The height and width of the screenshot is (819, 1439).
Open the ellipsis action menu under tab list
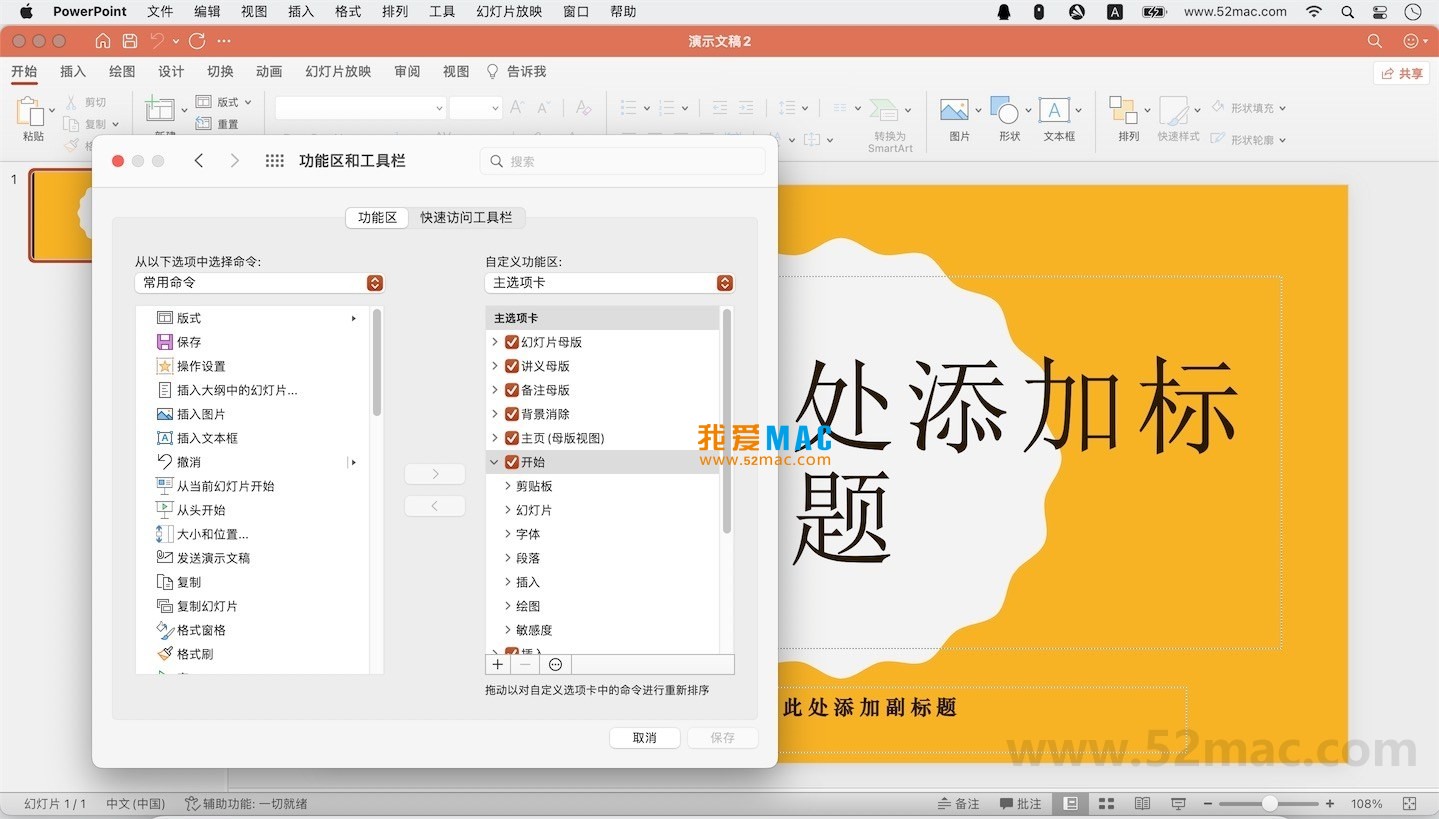coord(555,664)
